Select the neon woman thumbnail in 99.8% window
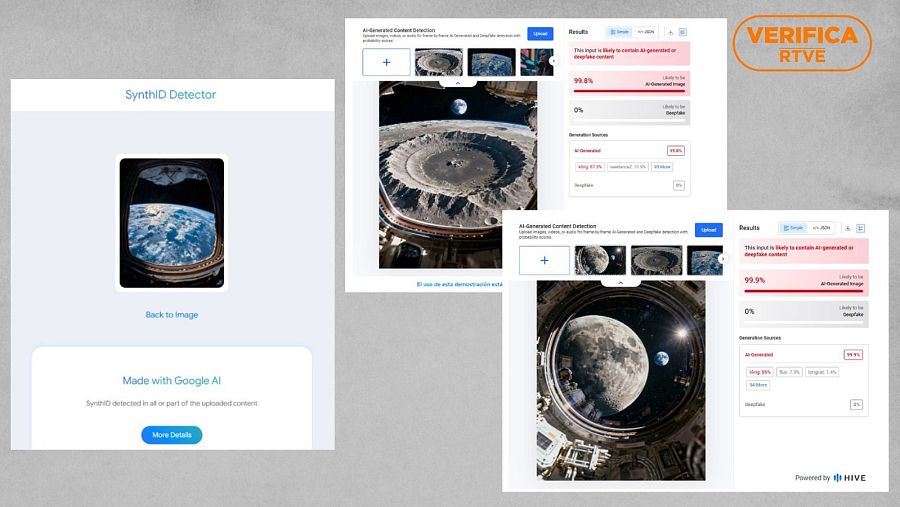This screenshot has height=507, width=900. [x=537, y=62]
